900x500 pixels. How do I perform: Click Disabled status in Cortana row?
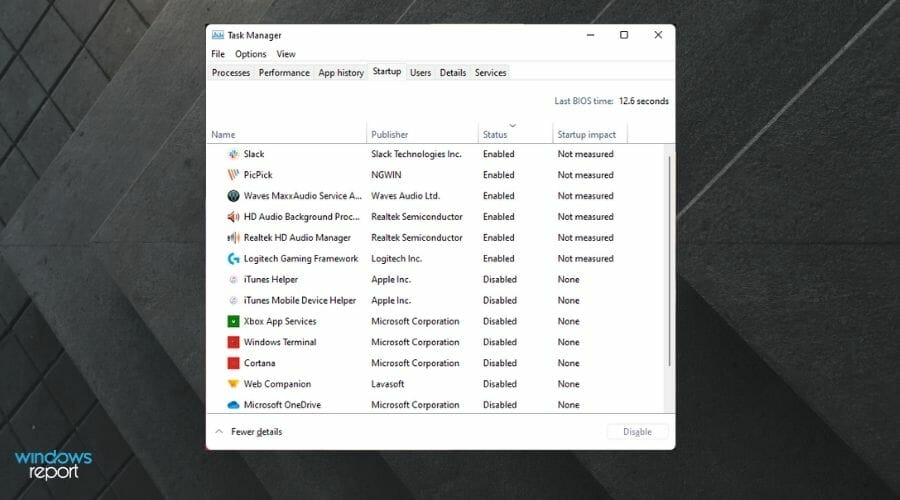[499, 363]
